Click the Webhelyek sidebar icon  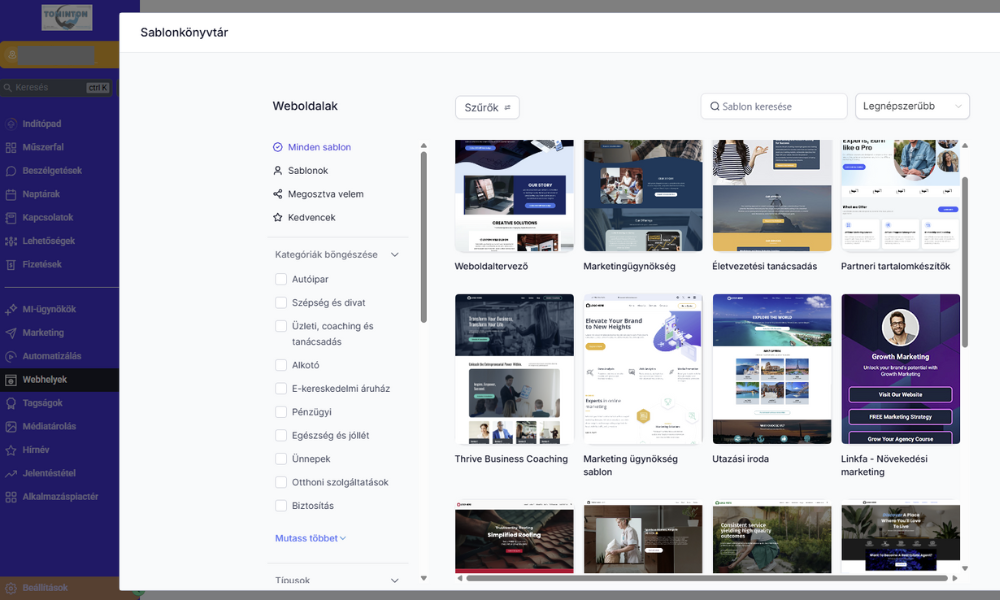click(11, 380)
